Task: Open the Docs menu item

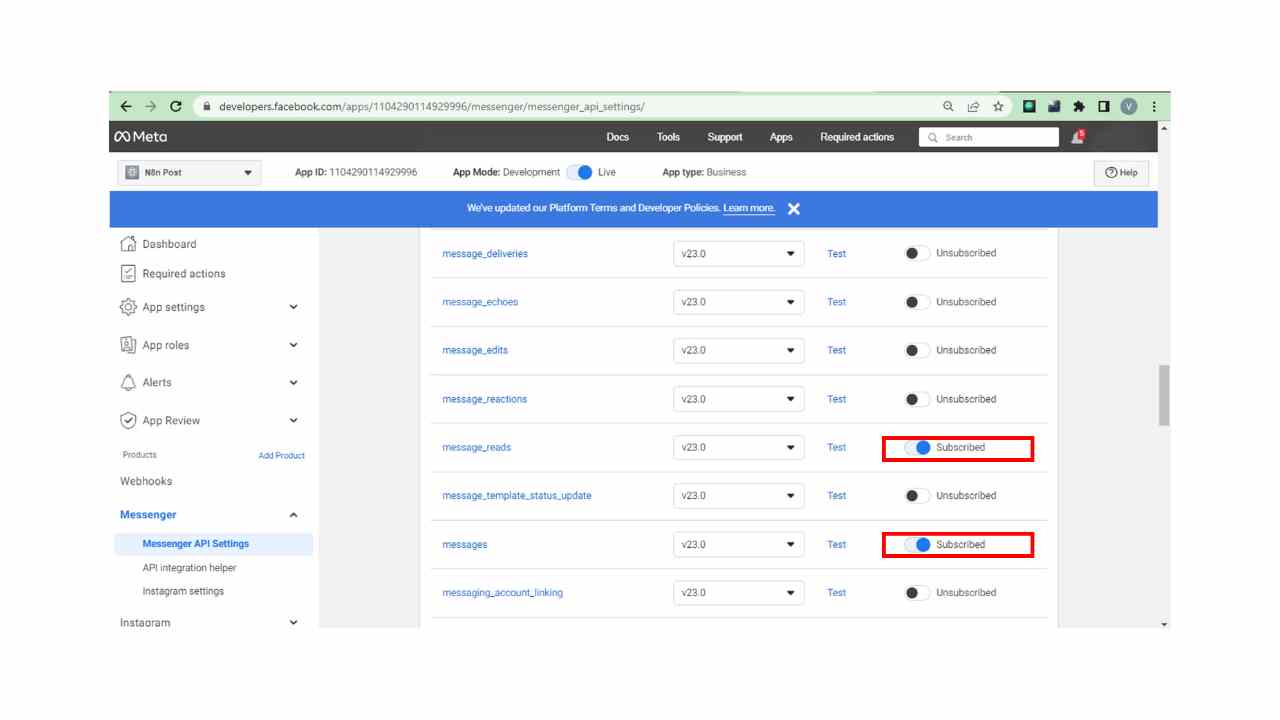Action: point(617,137)
